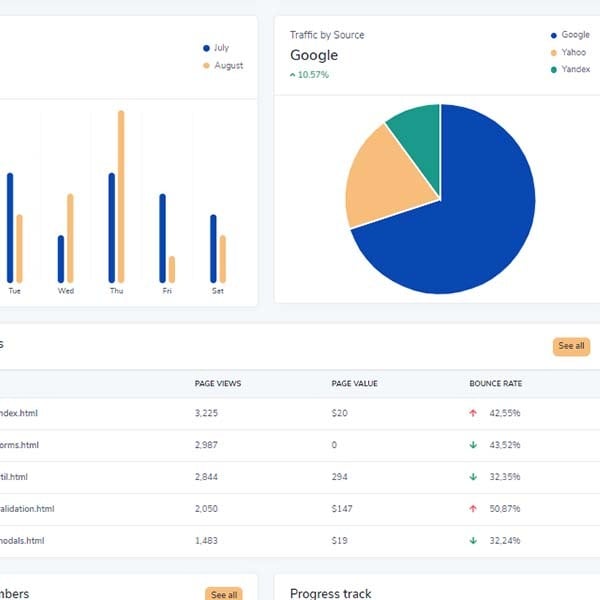Open the forms.html page link
Viewport: 600px width, 600px height.
[x=19, y=445]
